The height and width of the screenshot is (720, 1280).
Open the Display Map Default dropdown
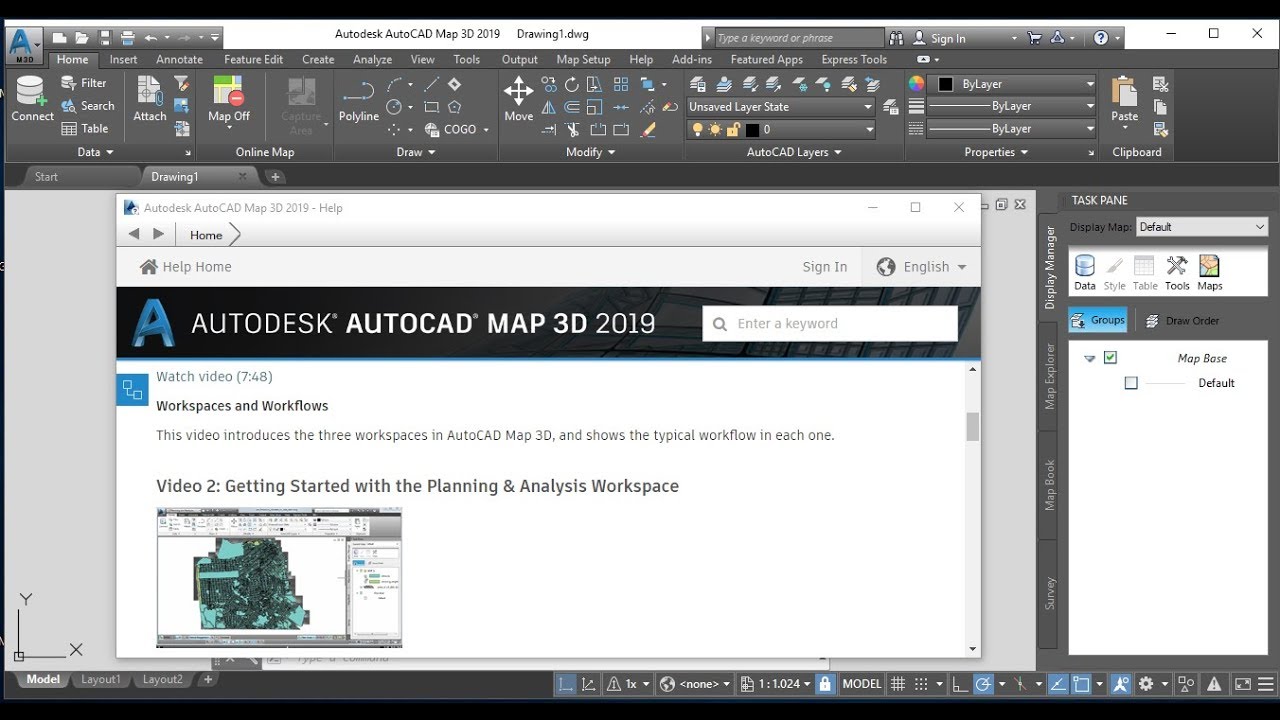pos(1201,227)
